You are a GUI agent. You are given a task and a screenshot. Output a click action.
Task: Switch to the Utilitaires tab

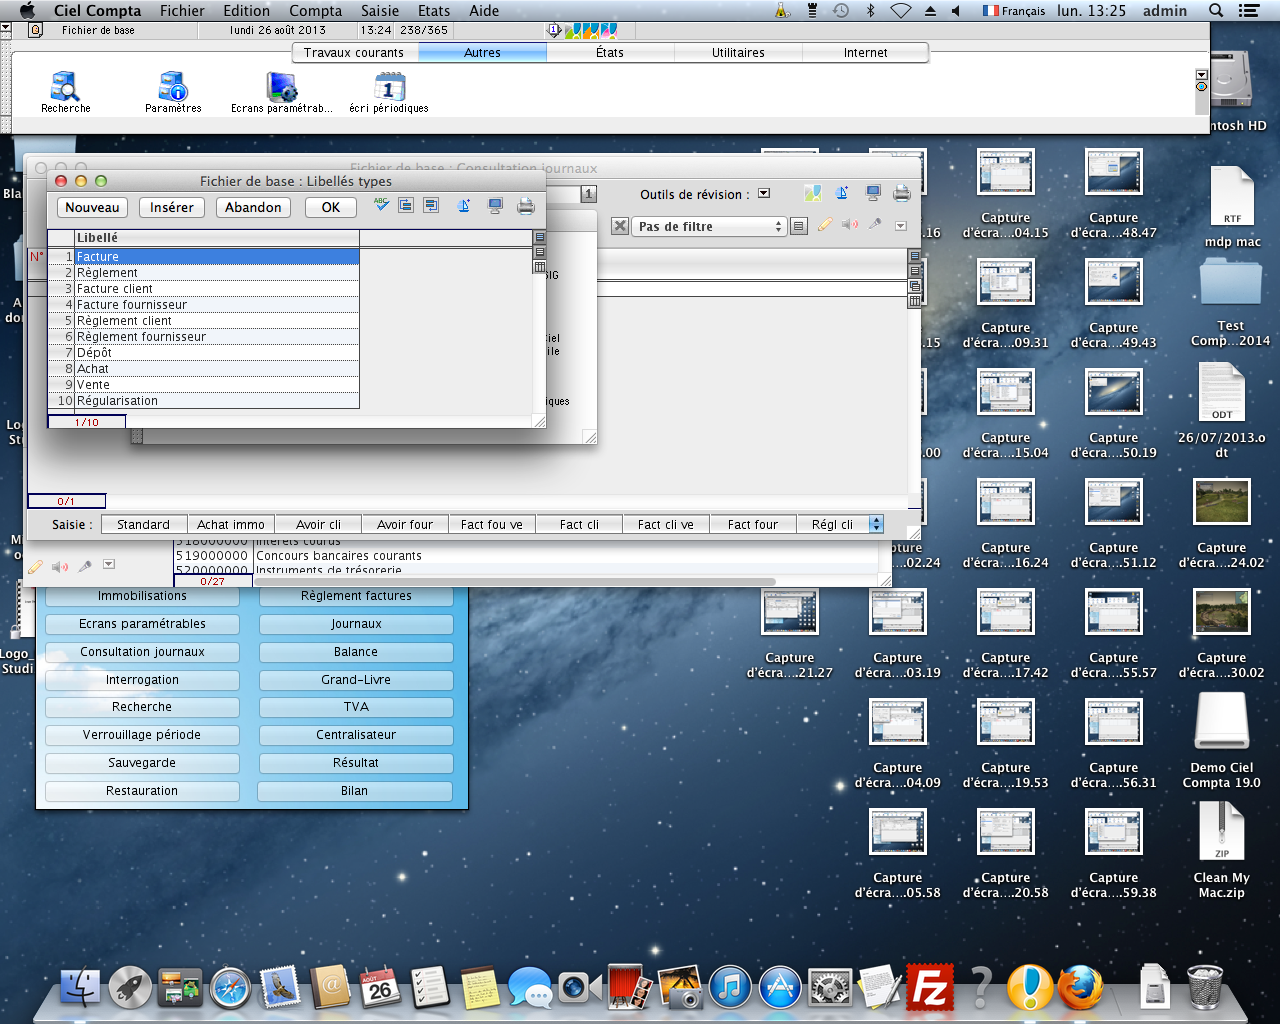point(738,52)
